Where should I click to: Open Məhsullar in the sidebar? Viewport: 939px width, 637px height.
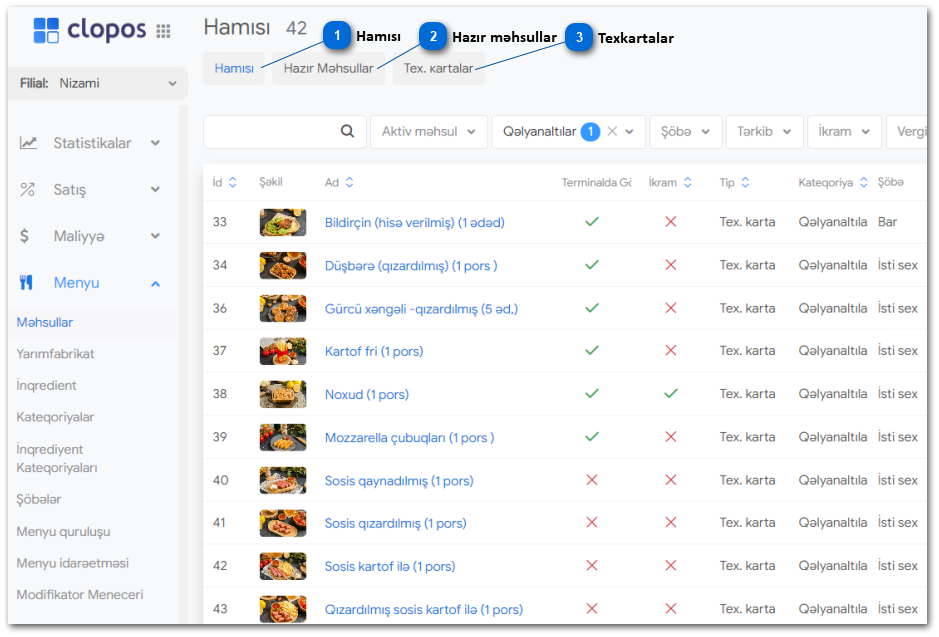[45, 323]
